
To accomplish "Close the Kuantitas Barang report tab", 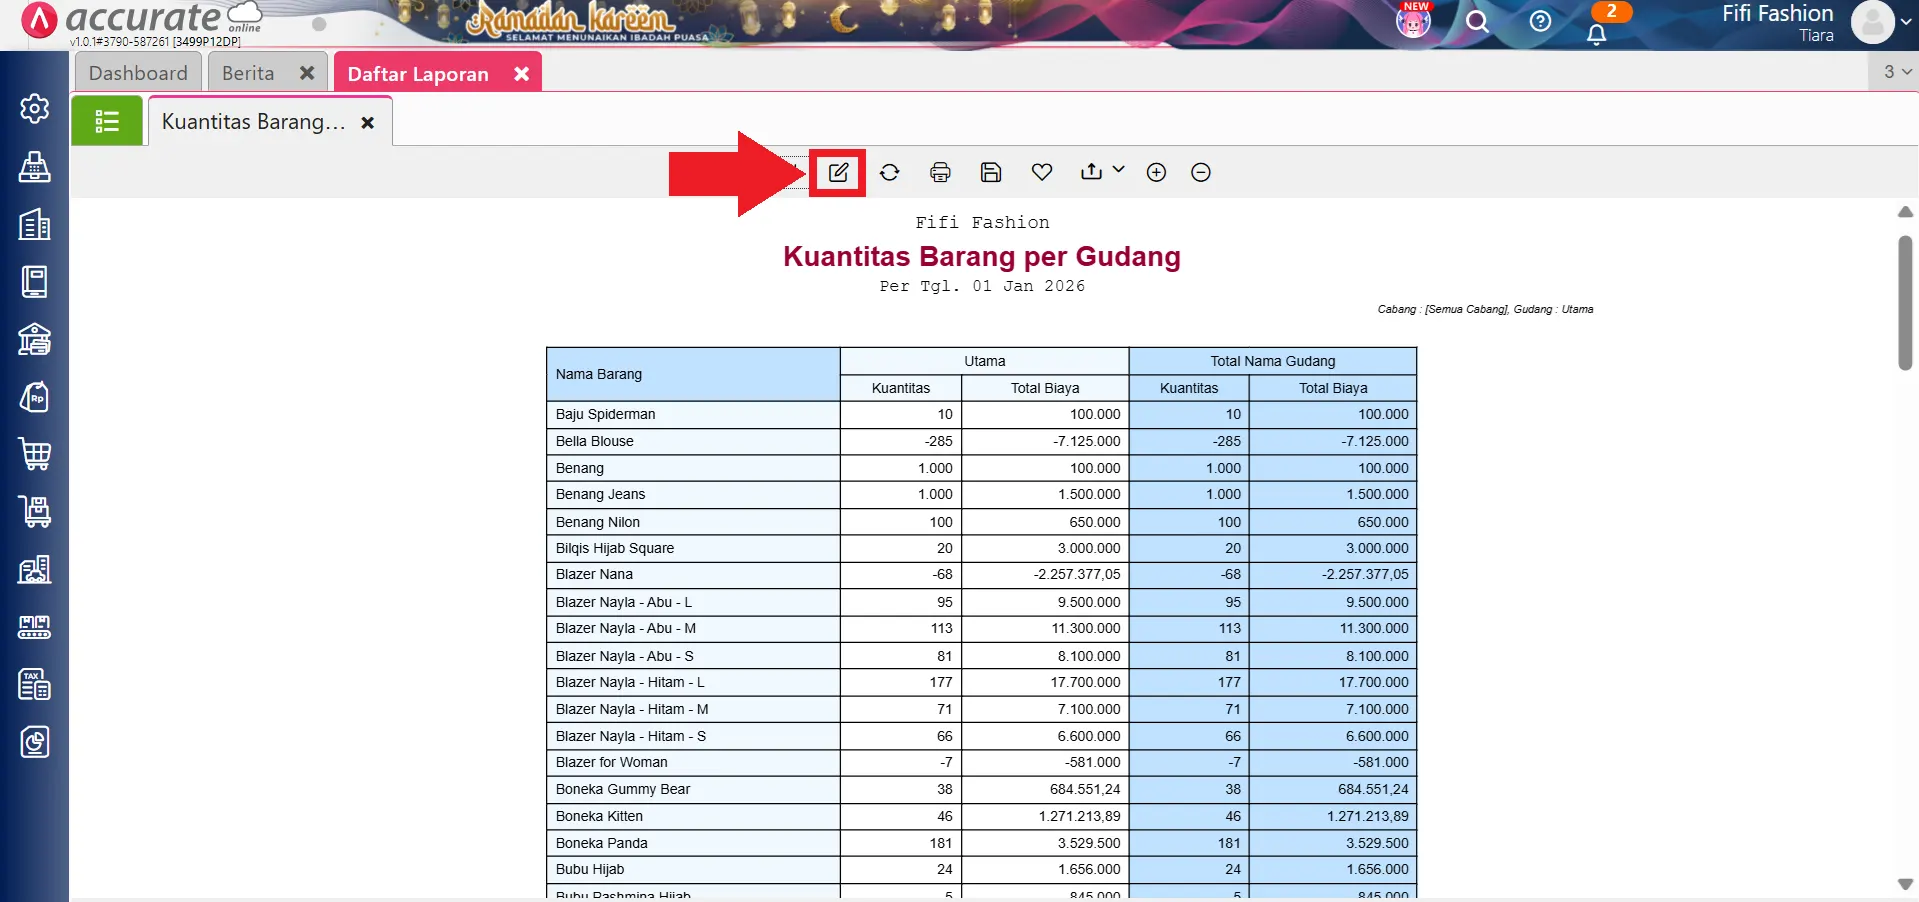I will tap(368, 122).
